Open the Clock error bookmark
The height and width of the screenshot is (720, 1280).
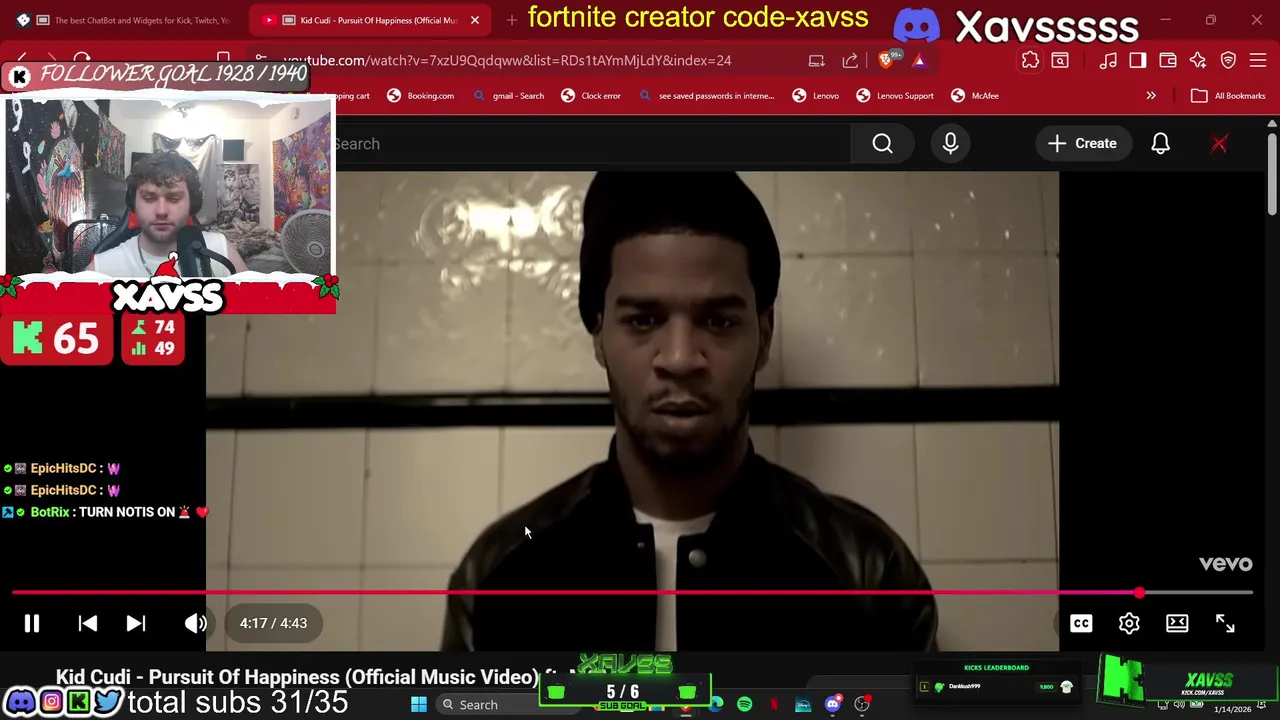pos(591,96)
